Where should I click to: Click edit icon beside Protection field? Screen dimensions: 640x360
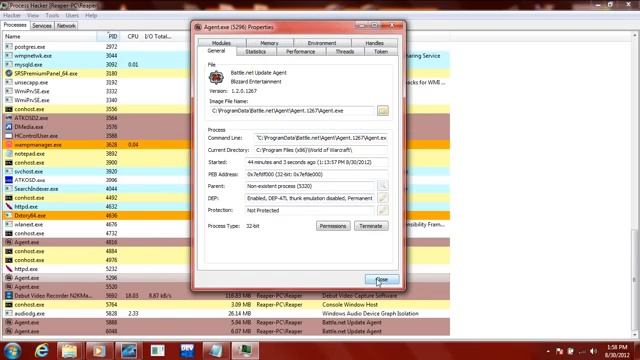click(382, 210)
